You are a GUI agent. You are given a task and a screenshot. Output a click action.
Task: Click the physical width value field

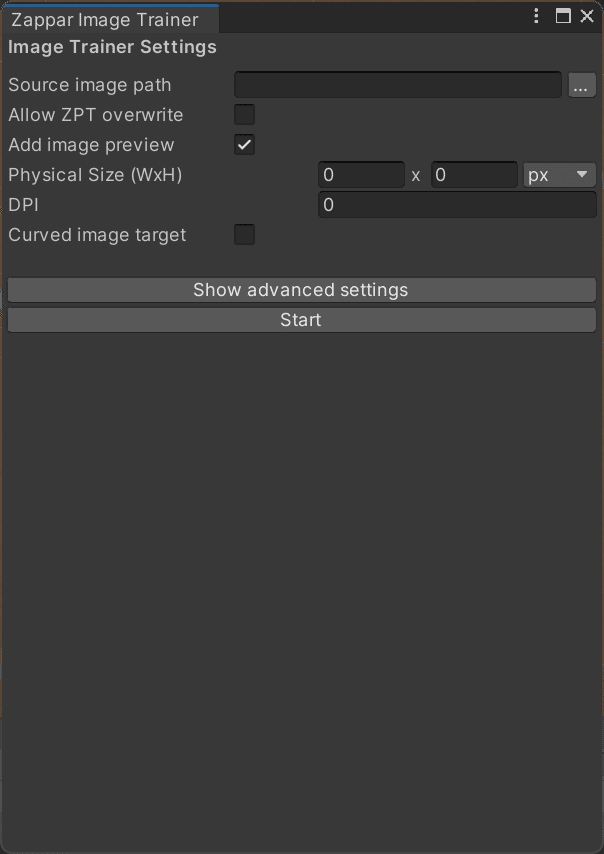[362, 174]
